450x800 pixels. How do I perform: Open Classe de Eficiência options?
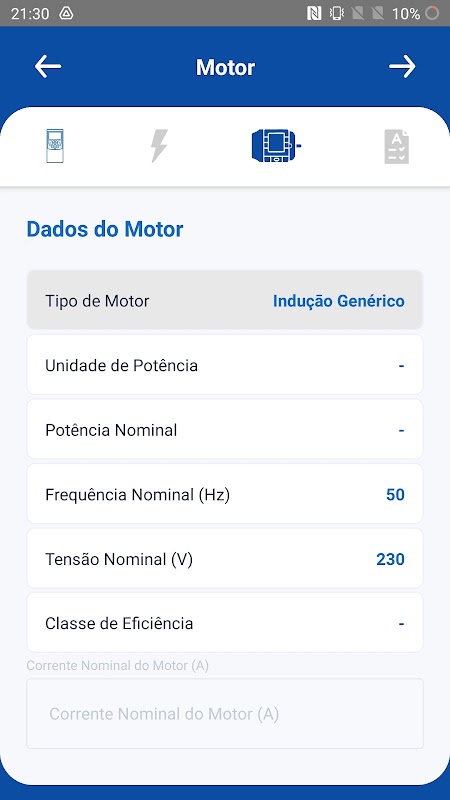(x=225, y=623)
